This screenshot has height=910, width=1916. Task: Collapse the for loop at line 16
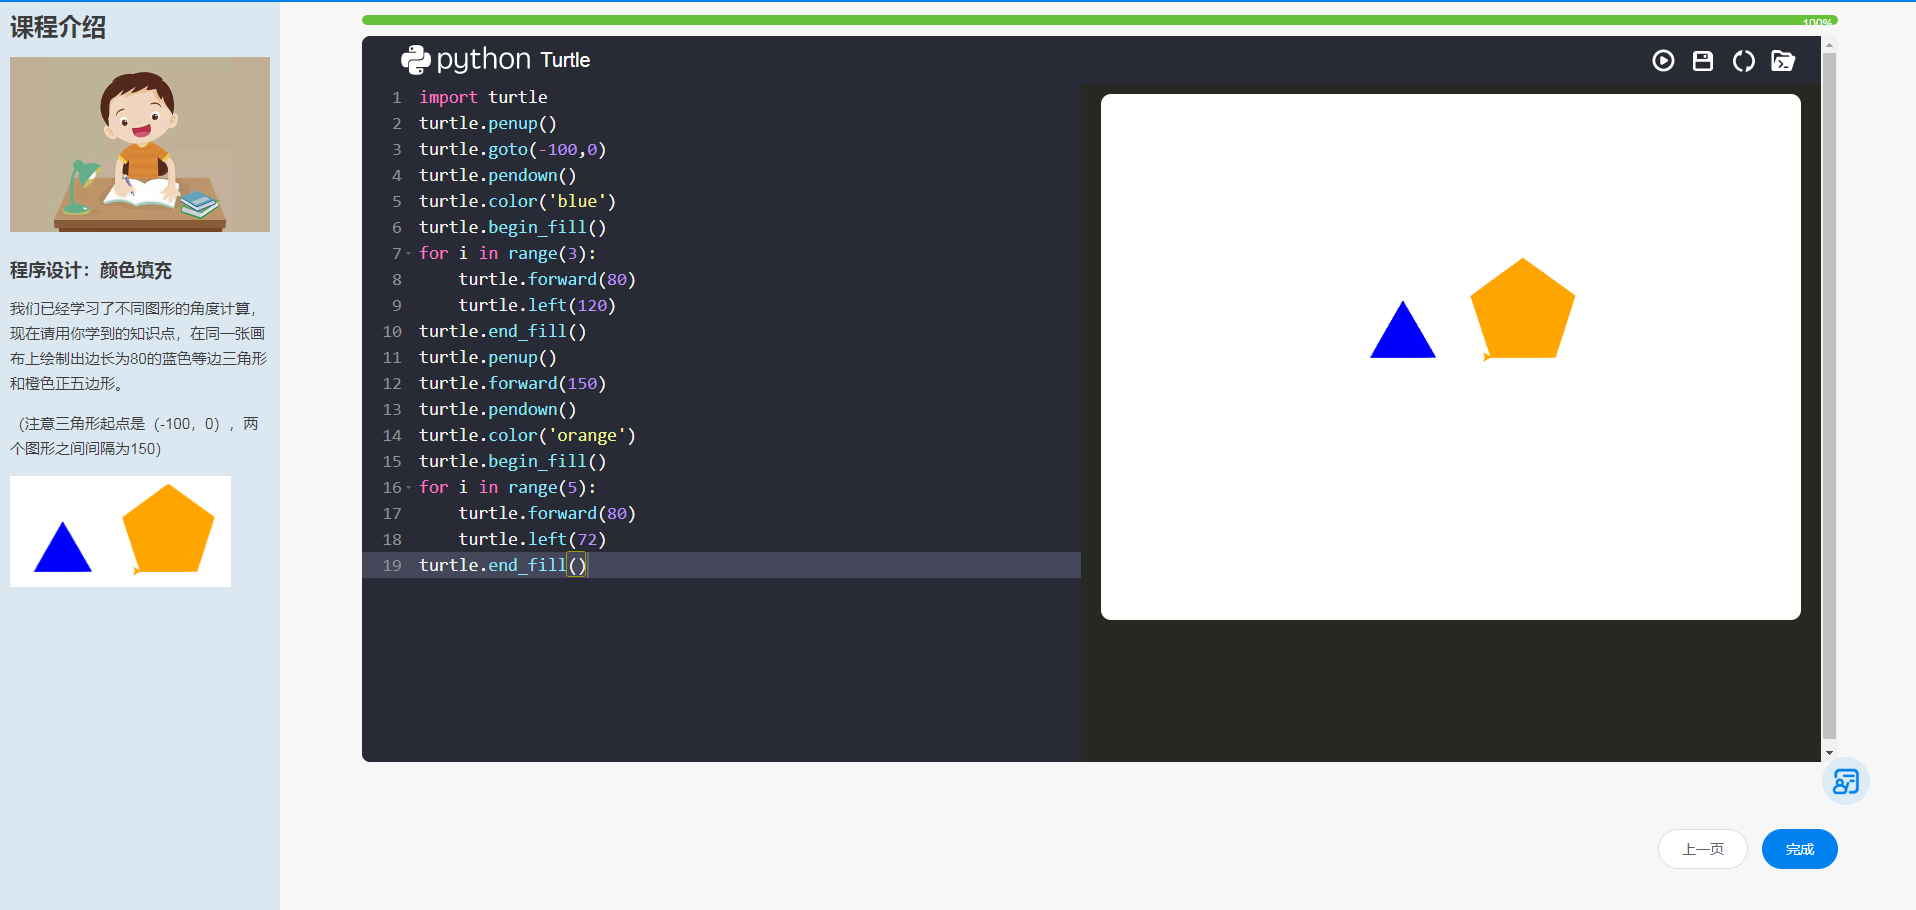click(x=409, y=488)
